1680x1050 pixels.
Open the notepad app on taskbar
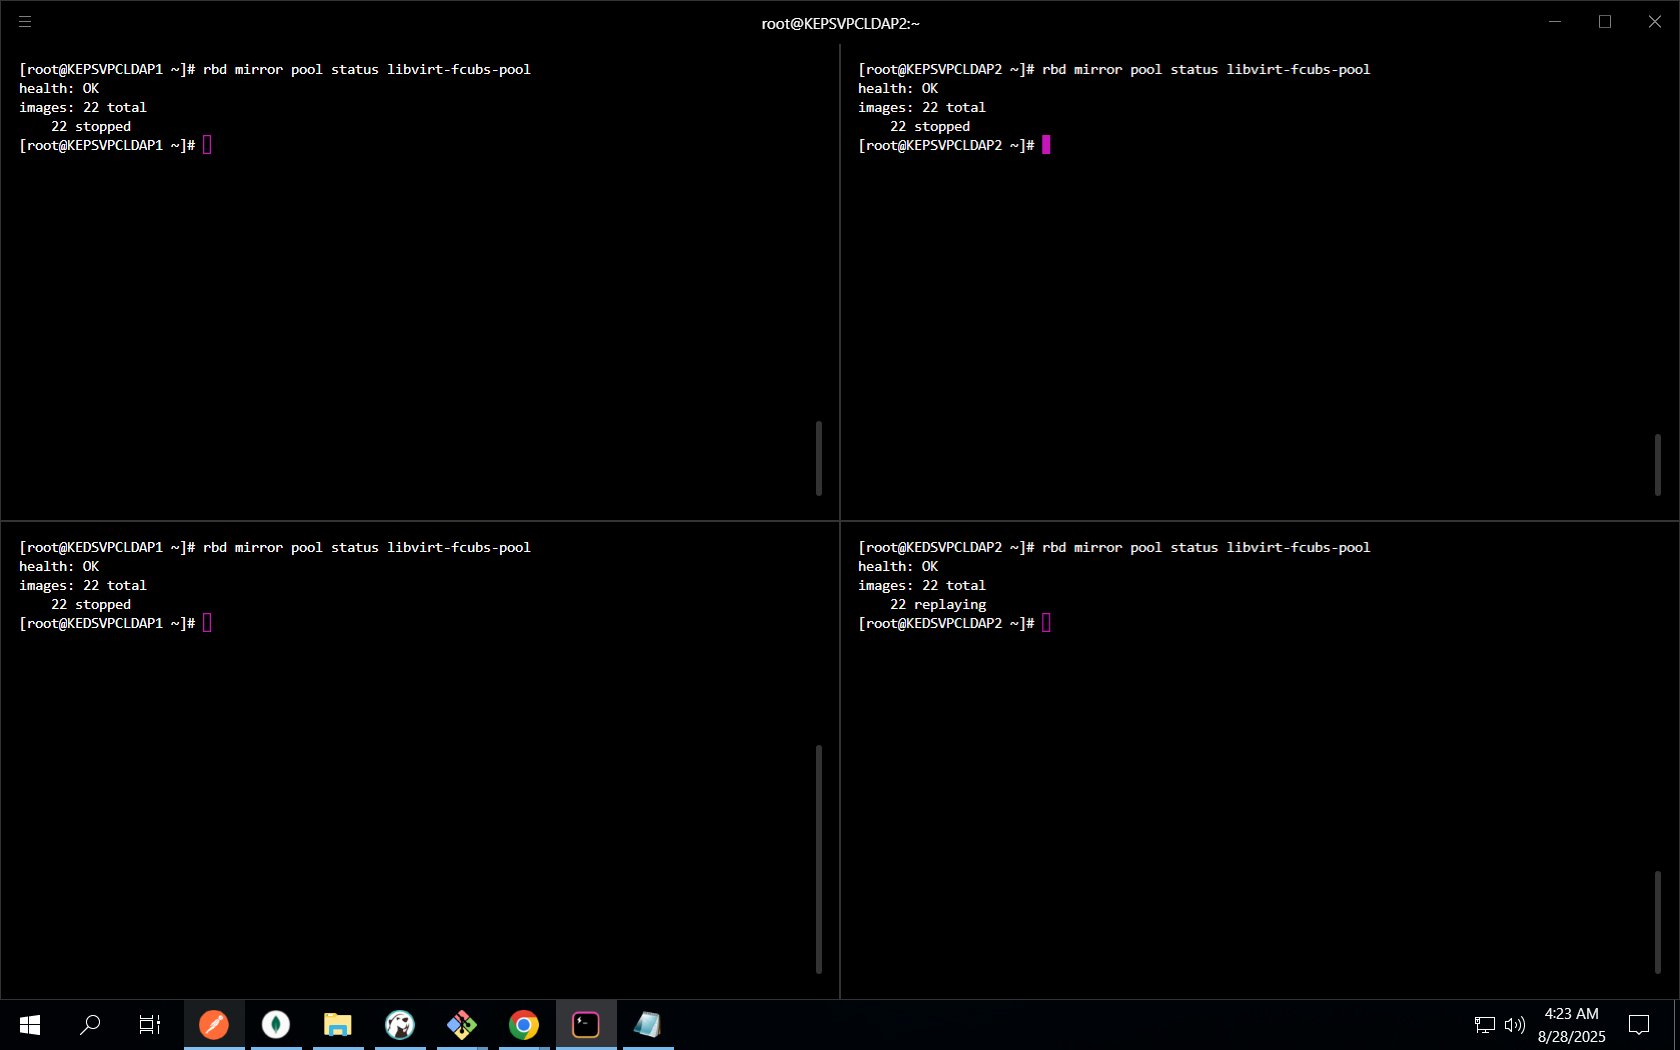pyautogui.click(x=648, y=1025)
